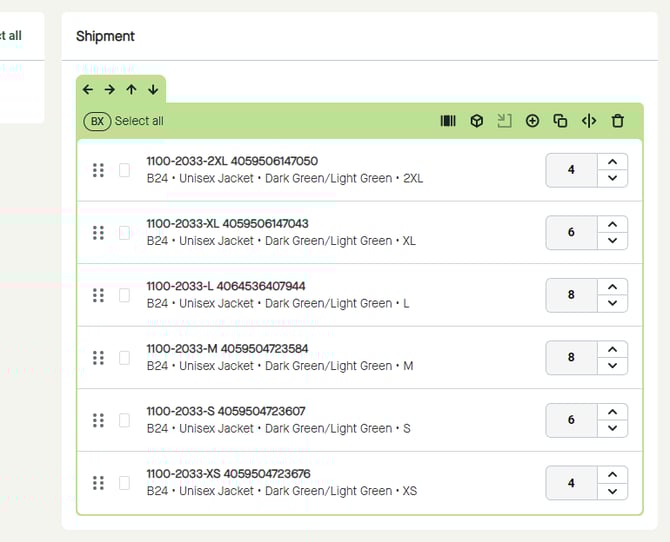
Task: Tick the checkbox for 1100-2033-L
Action: click(125, 295)
